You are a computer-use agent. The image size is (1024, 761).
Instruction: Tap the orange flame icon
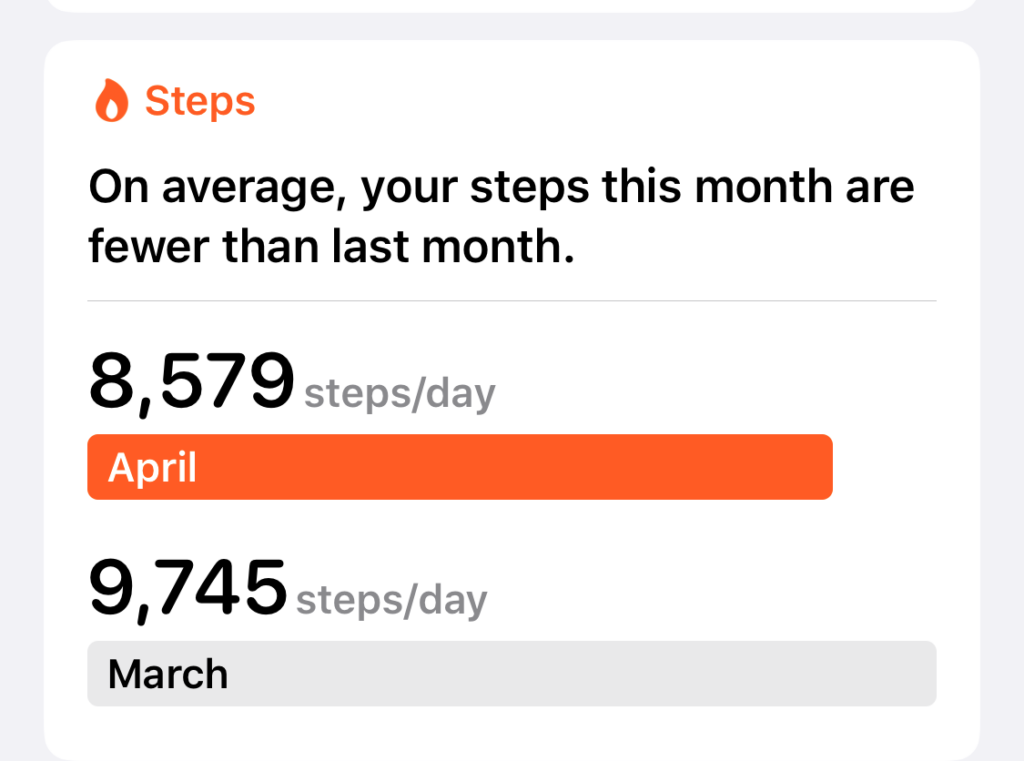(x=112, y=101)
